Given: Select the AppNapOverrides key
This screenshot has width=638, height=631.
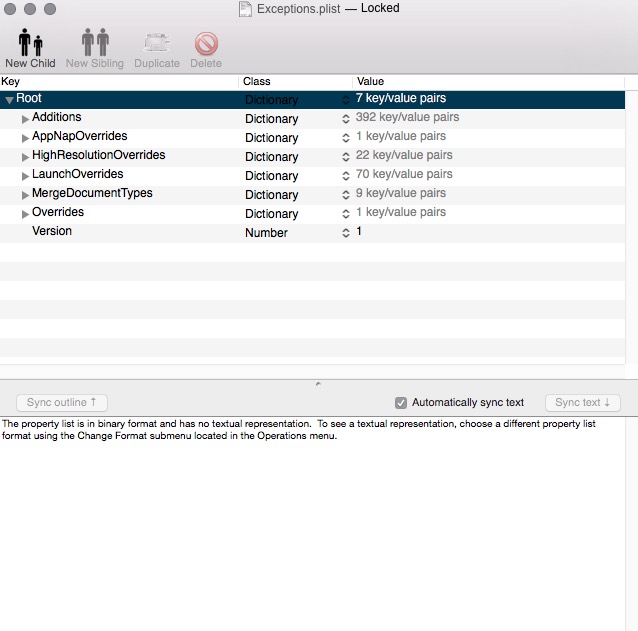Looking at the screenshot, I should pyautogui.click(x=80, y=136).
